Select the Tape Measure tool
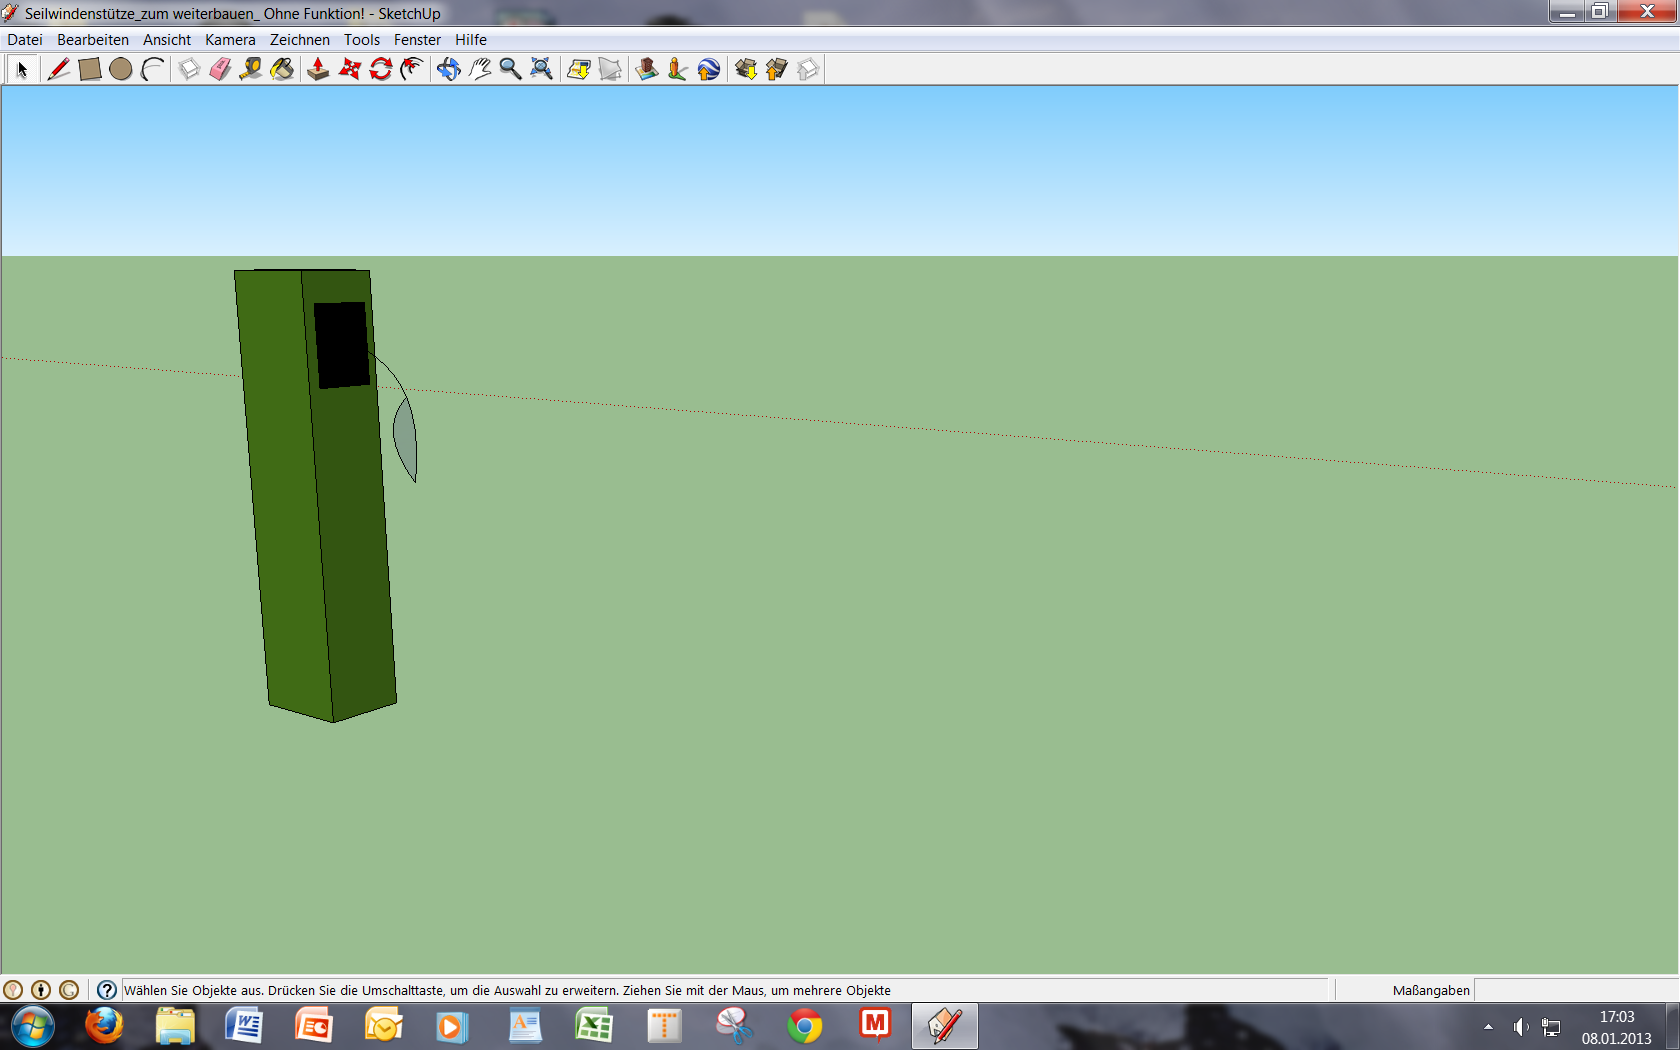1680x1050 pixels. pyautogui.click(x=251, y=69)
